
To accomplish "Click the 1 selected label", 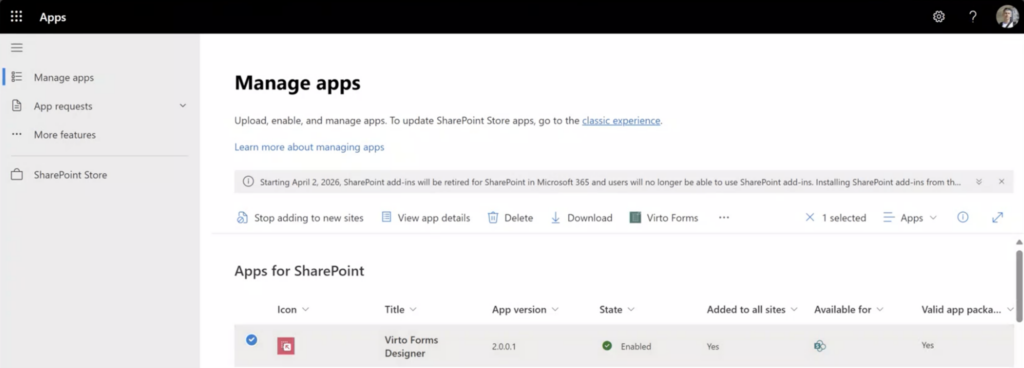I will click(844, 218).
